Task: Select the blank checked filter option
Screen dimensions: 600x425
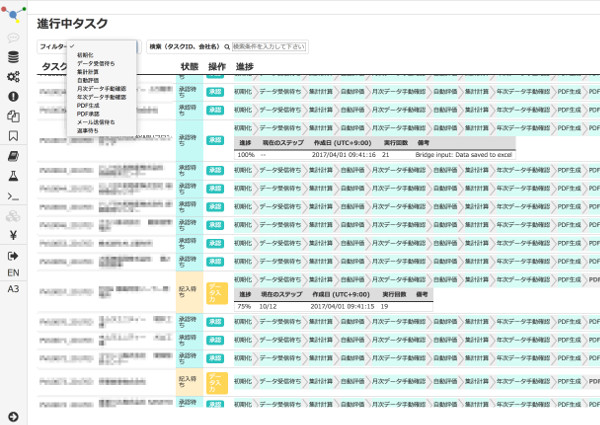Action: [x=101, y=46]
